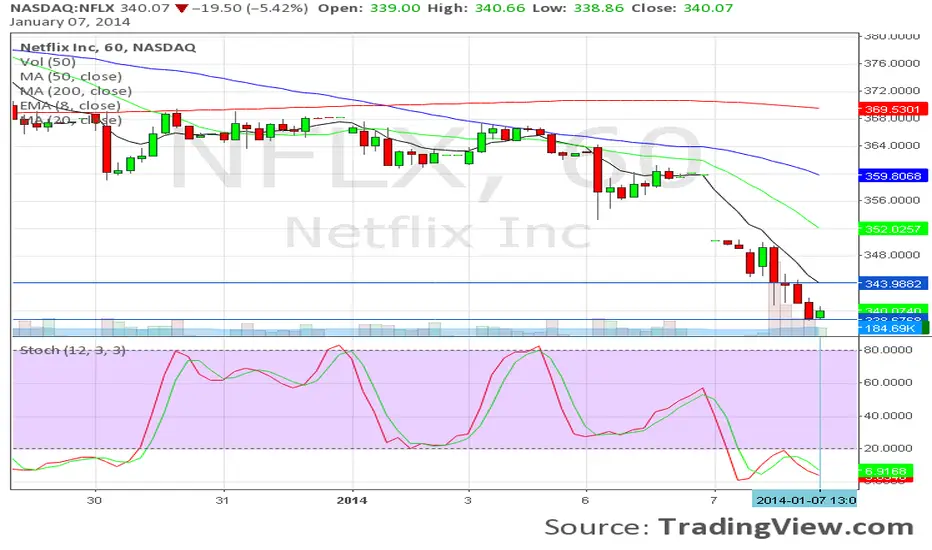Click the 40.0000 stochastic axis label
The height and width of the screenshot is (550, 932).
point(888,416)
